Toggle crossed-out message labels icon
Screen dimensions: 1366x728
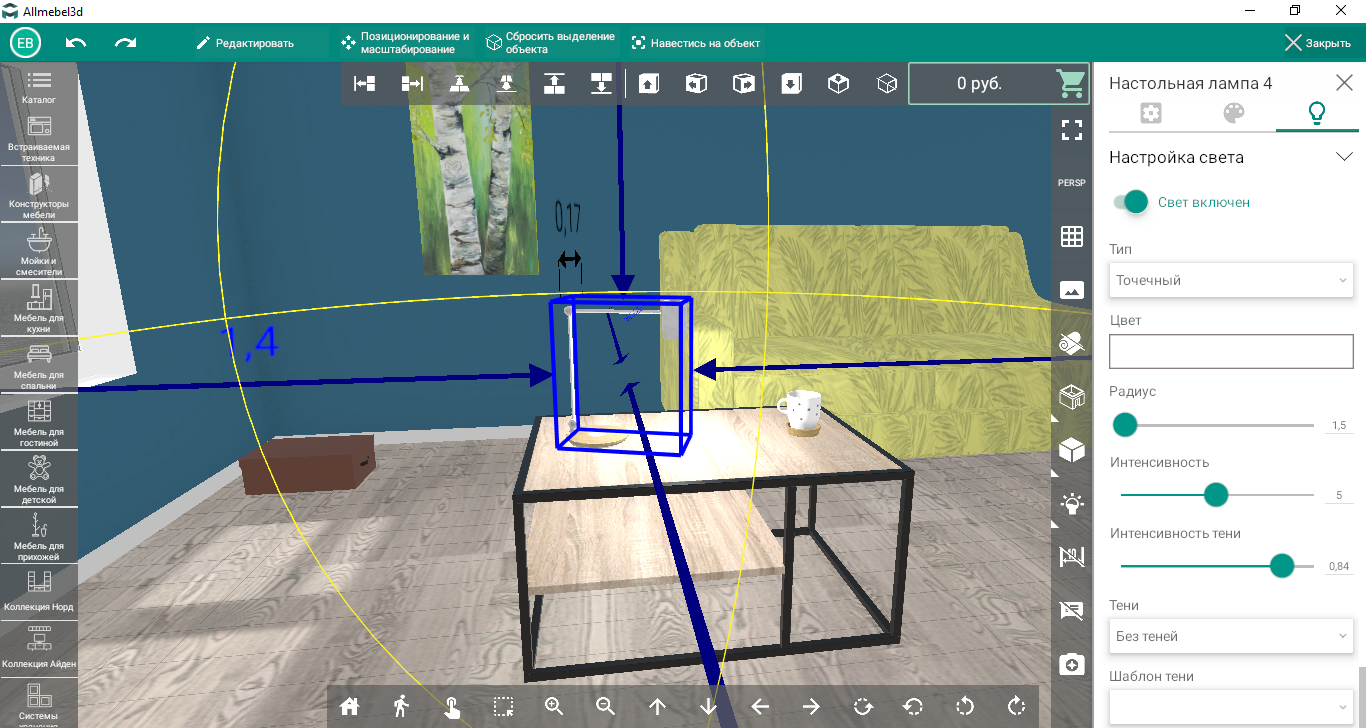click(x=1072, y=610)
